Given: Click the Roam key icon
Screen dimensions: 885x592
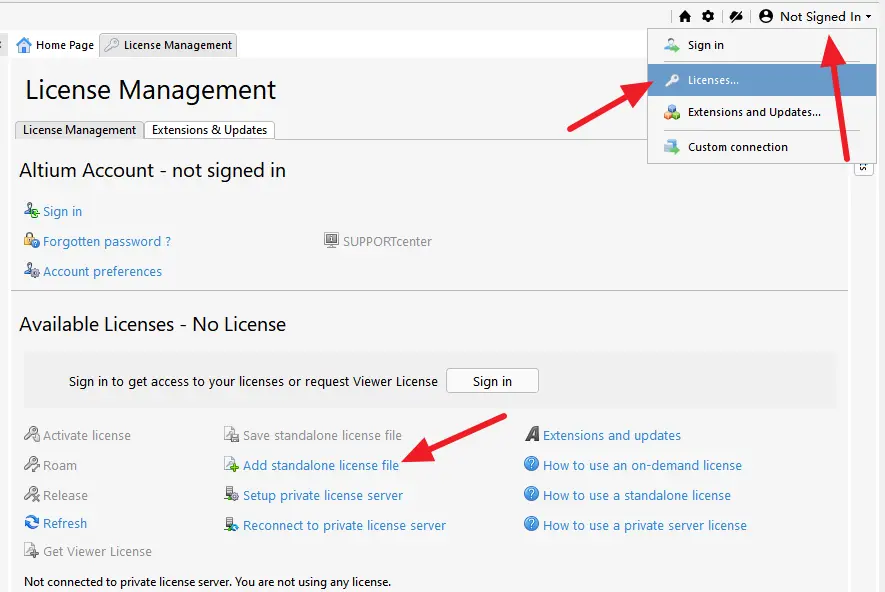Looking at the screenshot, I should (32, 464).
